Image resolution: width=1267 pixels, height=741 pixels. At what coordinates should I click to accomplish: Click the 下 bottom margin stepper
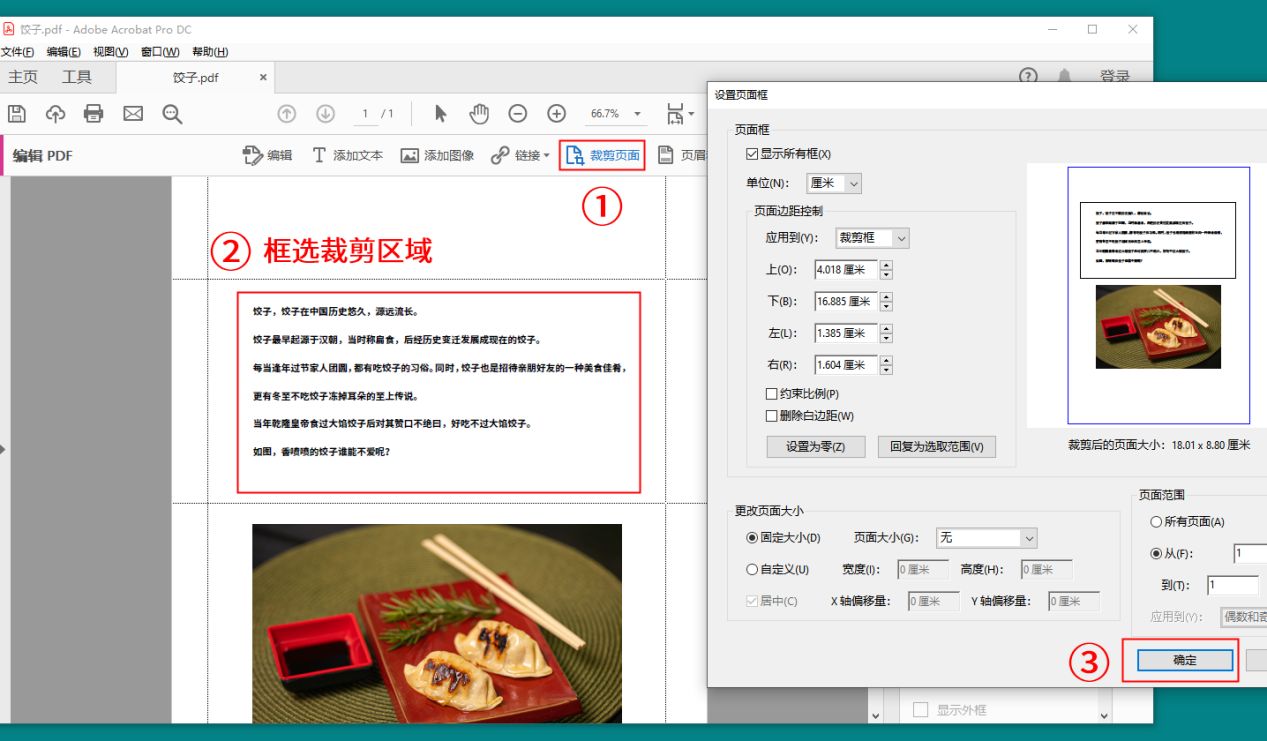click(886, 302)
